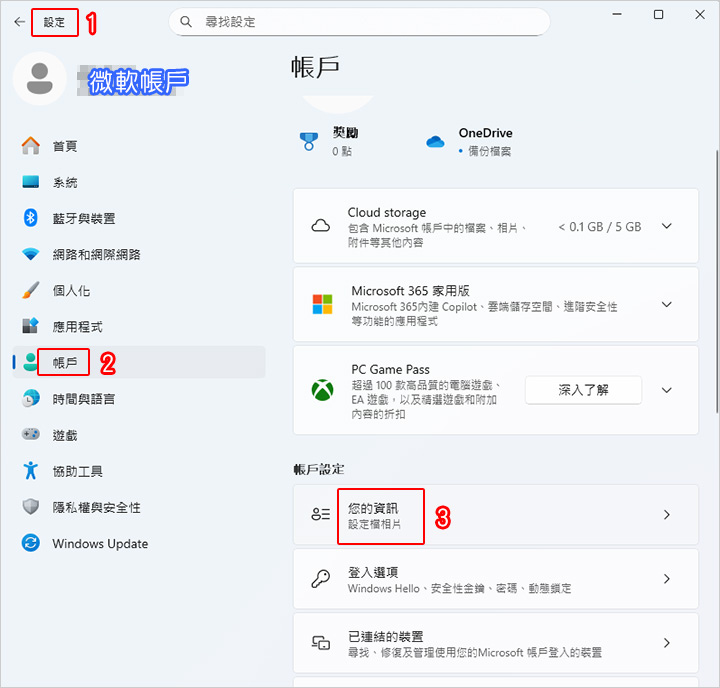Minimize the Settings window
Viewport: 720px width, 688px height.
[x=617, y=14]
